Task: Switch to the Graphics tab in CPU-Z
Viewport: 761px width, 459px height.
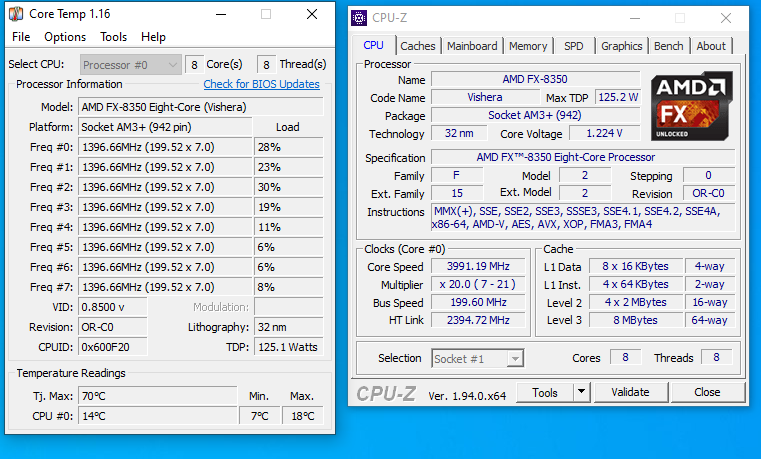Action: [x=622, y=46]
